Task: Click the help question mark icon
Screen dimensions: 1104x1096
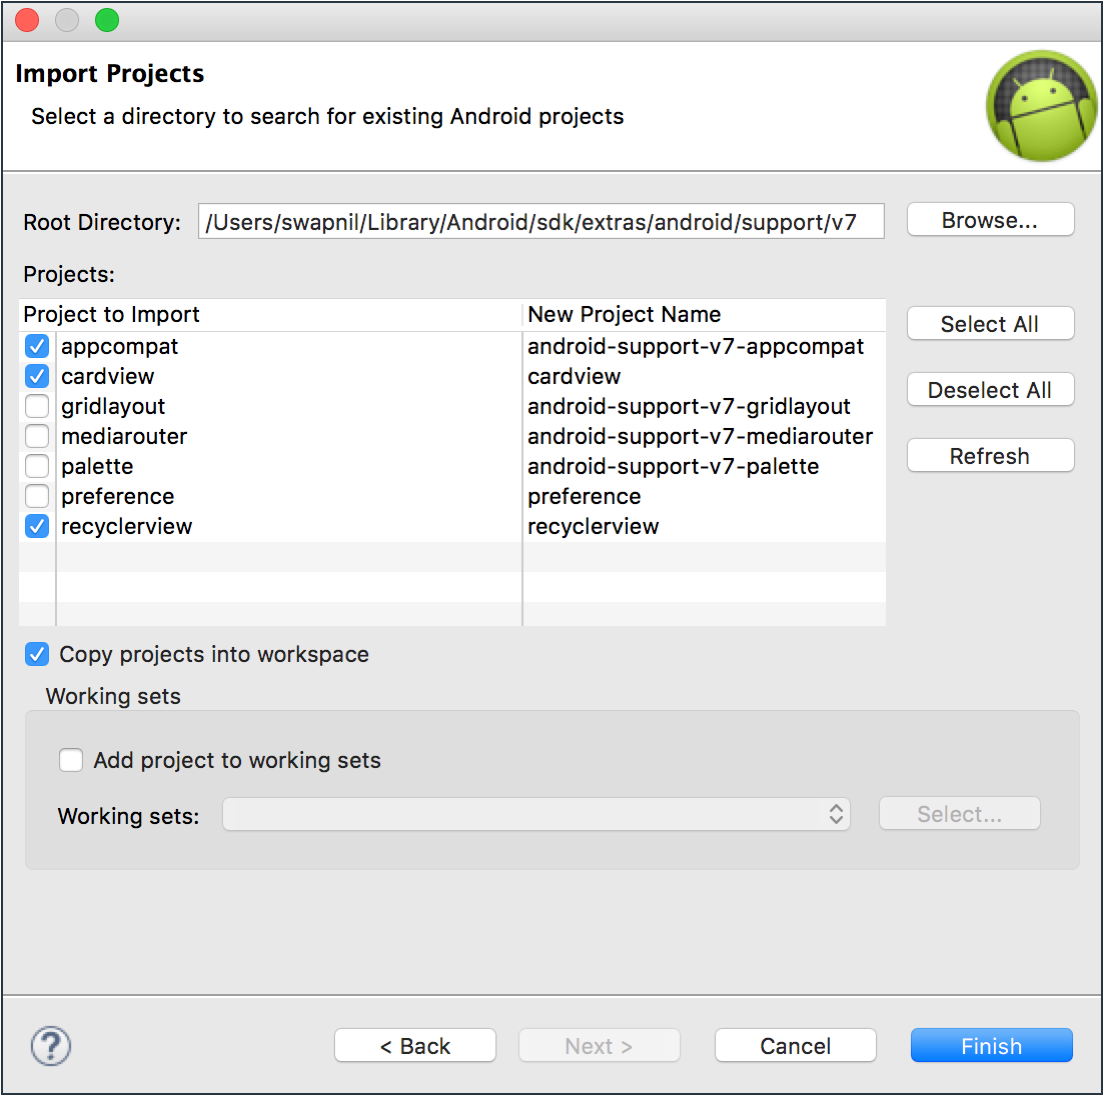Action: click(x=50, y=1046)
